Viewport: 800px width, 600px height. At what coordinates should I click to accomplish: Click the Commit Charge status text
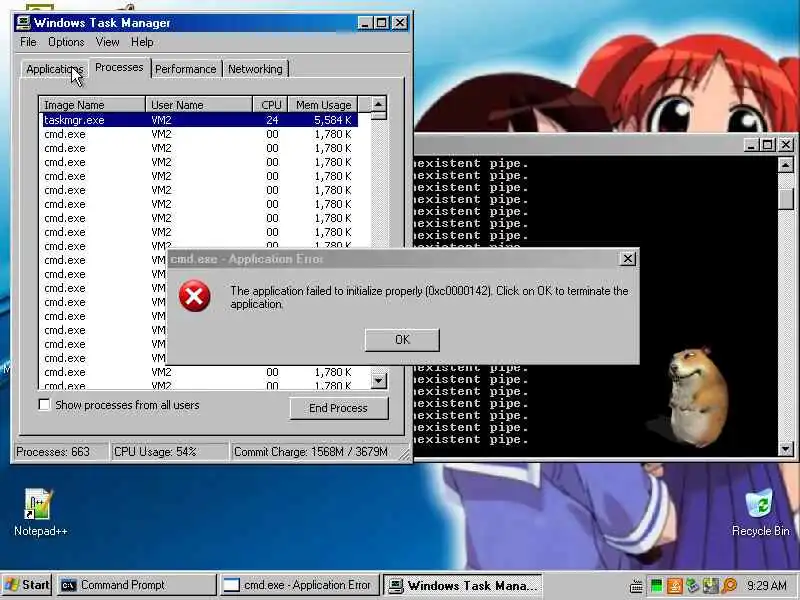coord(311,452)
